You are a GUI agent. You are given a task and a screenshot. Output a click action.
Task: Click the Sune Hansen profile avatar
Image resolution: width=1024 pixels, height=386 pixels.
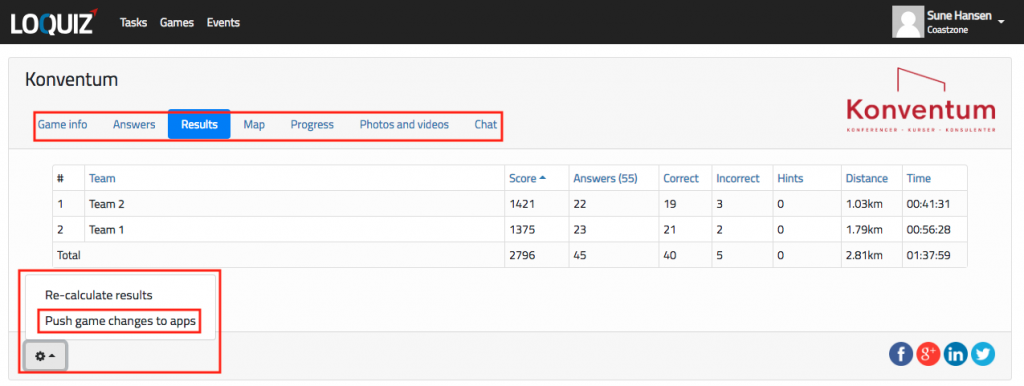pos(908,22)
